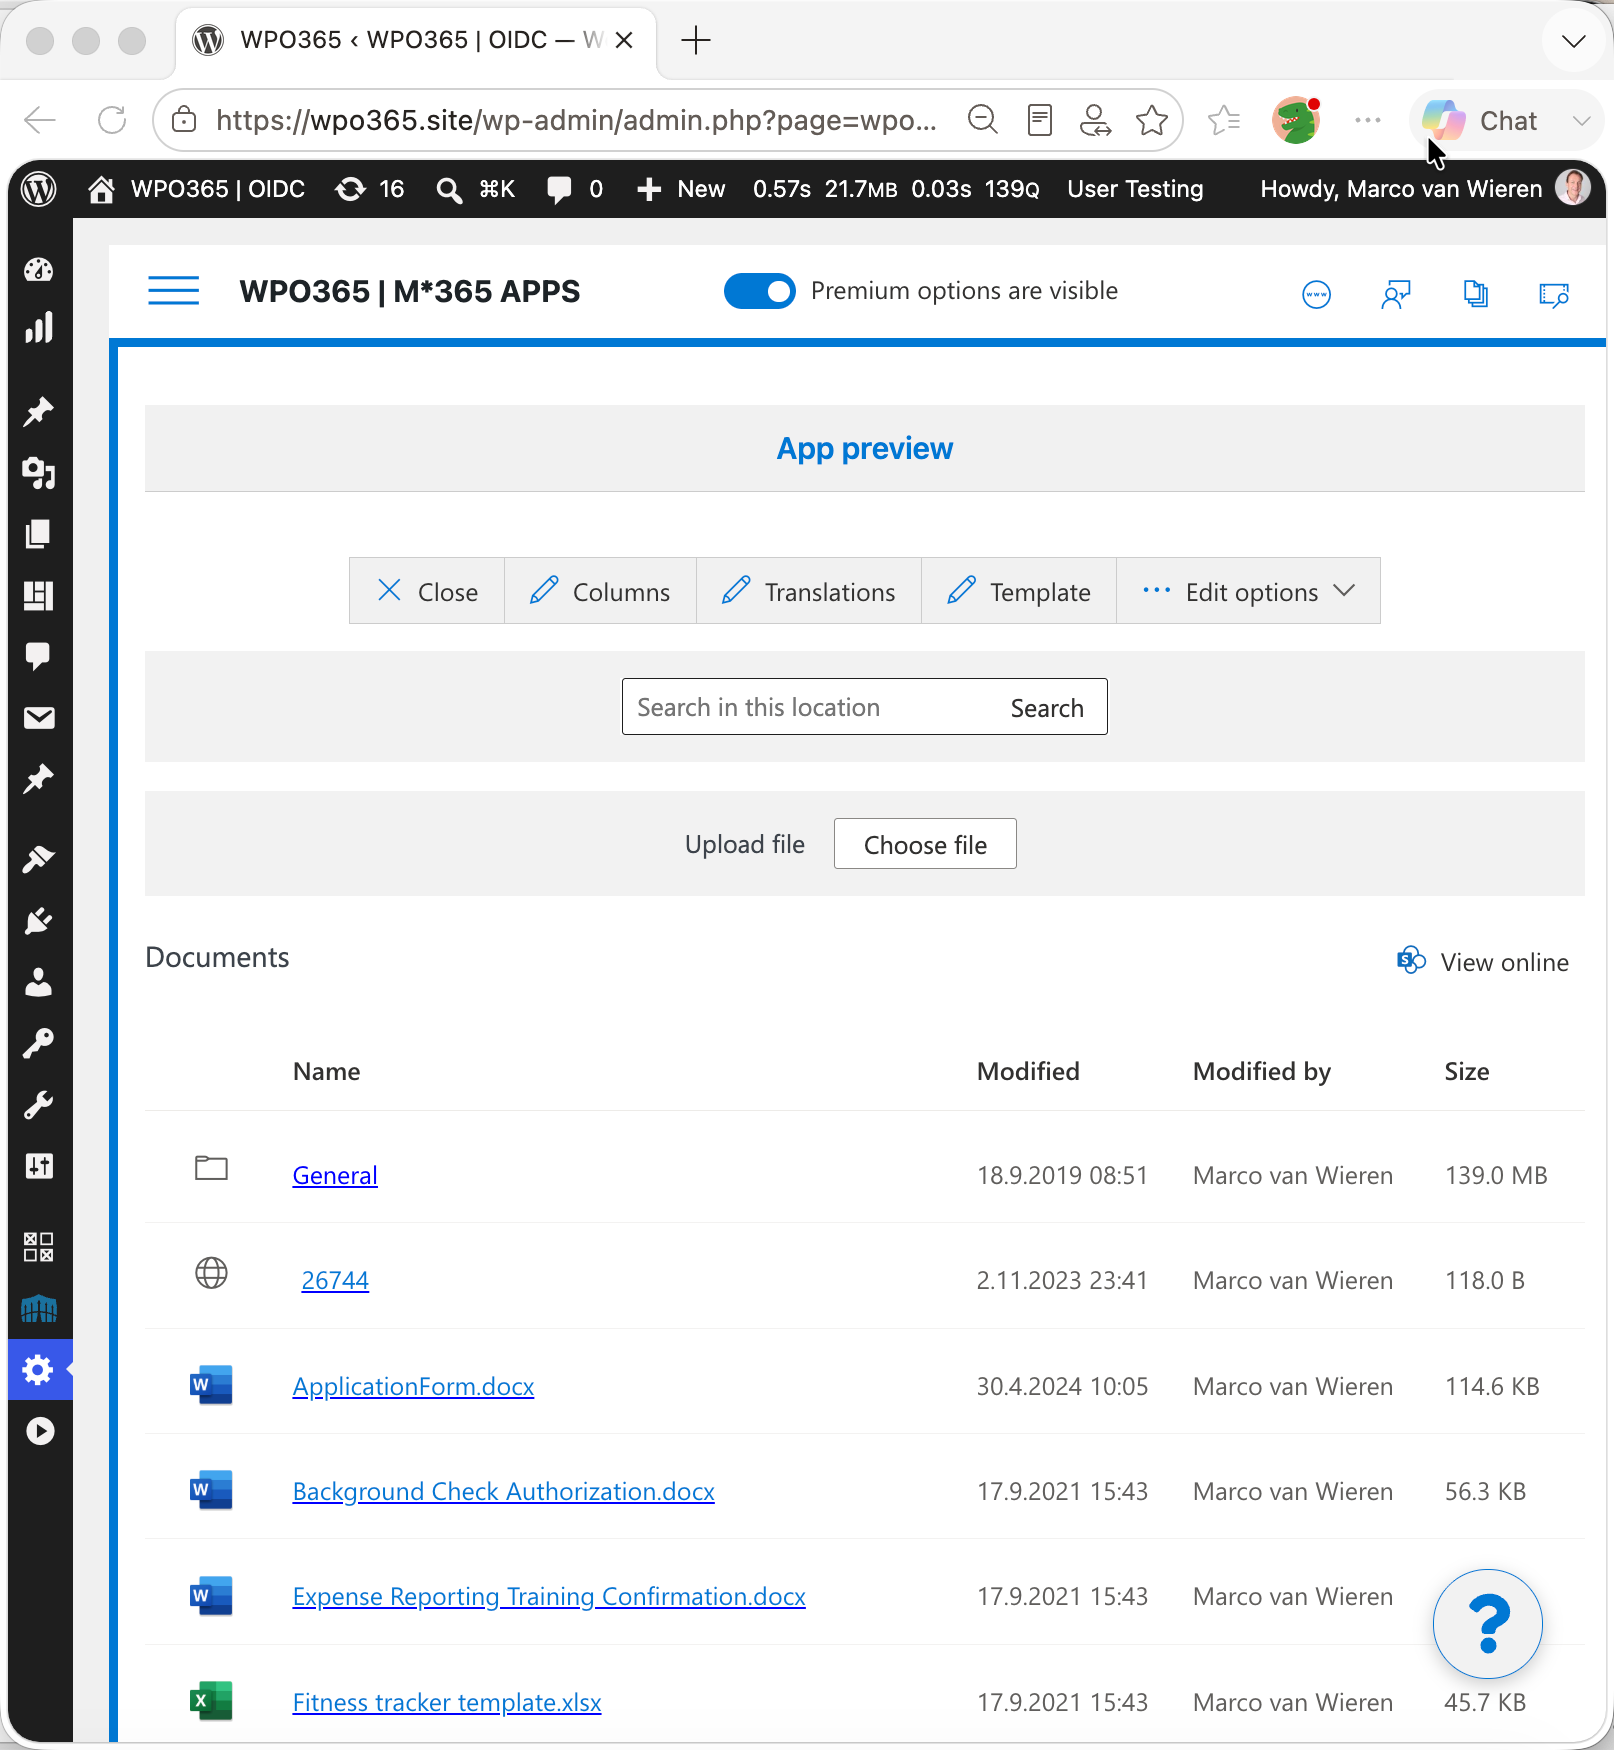Add page to browser favorites star
1614x1750 pixels.
(x=1152, y=121)
